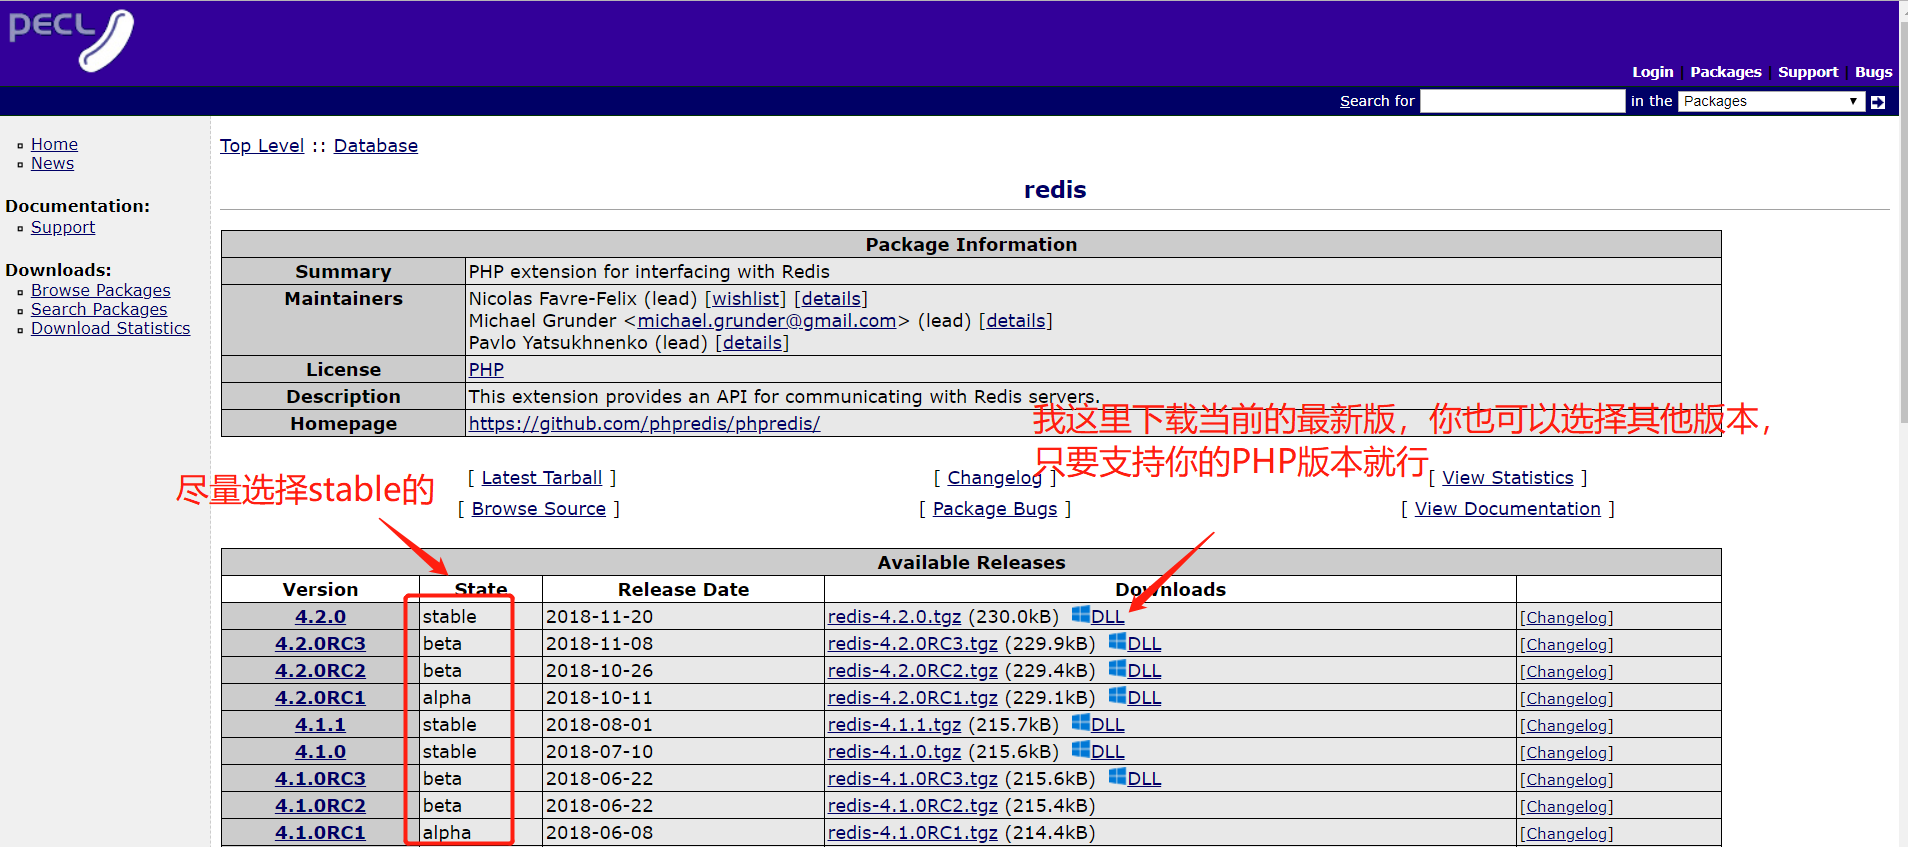1908x847 pixels.
Task: Go to Home in sidebar
Action: click(54, 144)
